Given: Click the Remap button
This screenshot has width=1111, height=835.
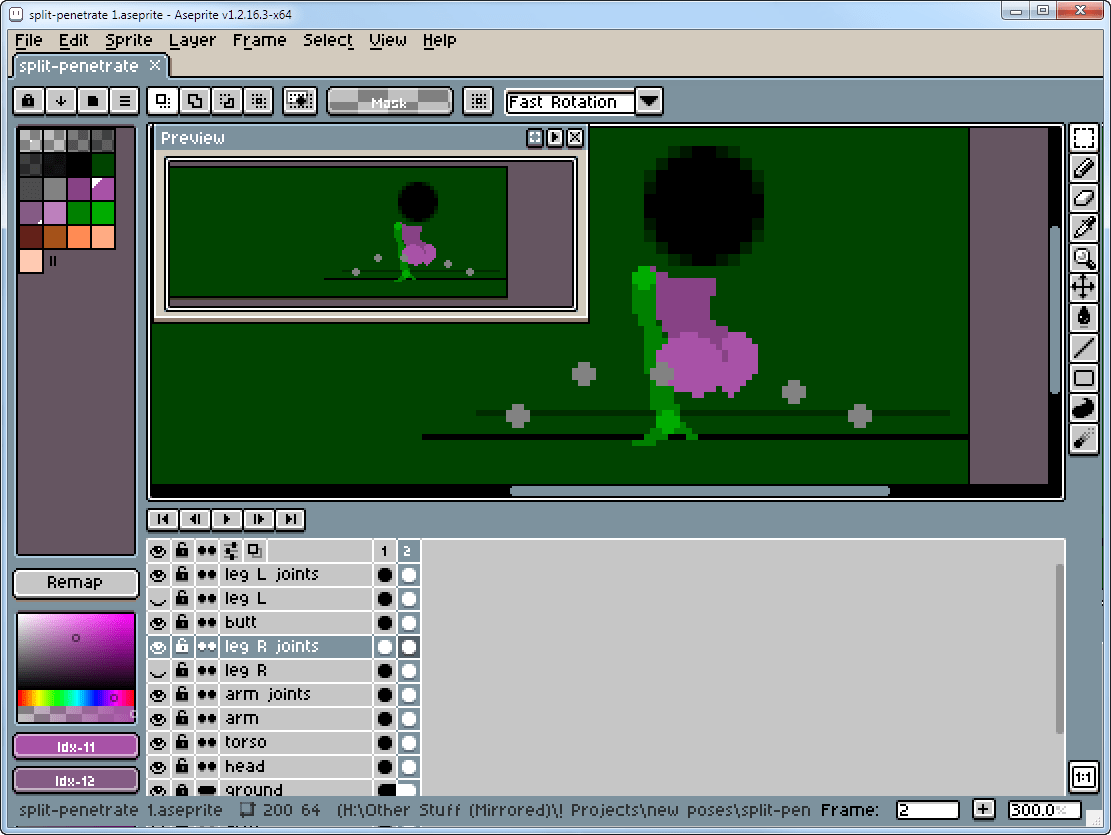Looking at the screenshot, I should point(75,582).
